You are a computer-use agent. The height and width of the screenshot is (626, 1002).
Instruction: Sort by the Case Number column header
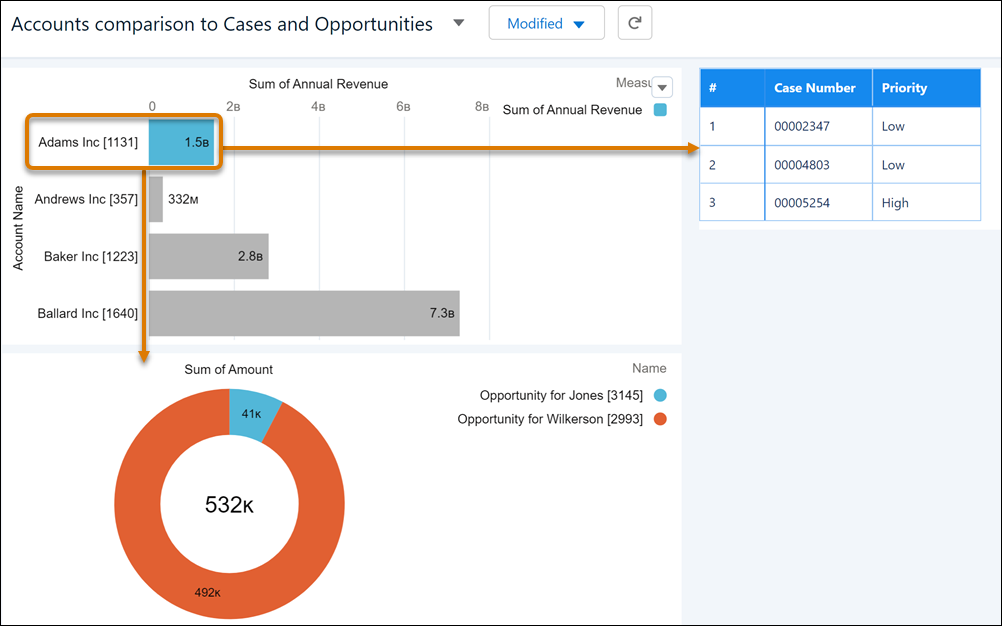818,88
